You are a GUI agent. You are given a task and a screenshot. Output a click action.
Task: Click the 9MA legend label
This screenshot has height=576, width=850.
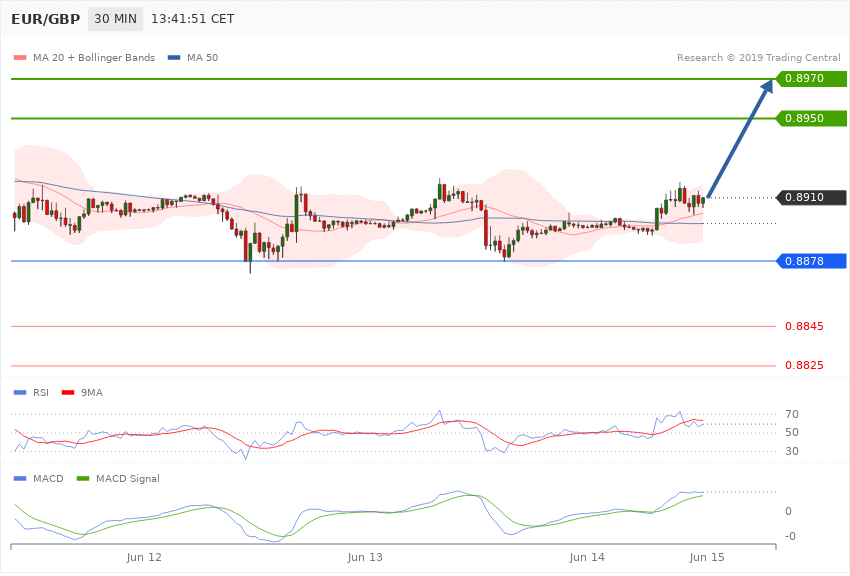pyautogui.click(x=92, y=392)
